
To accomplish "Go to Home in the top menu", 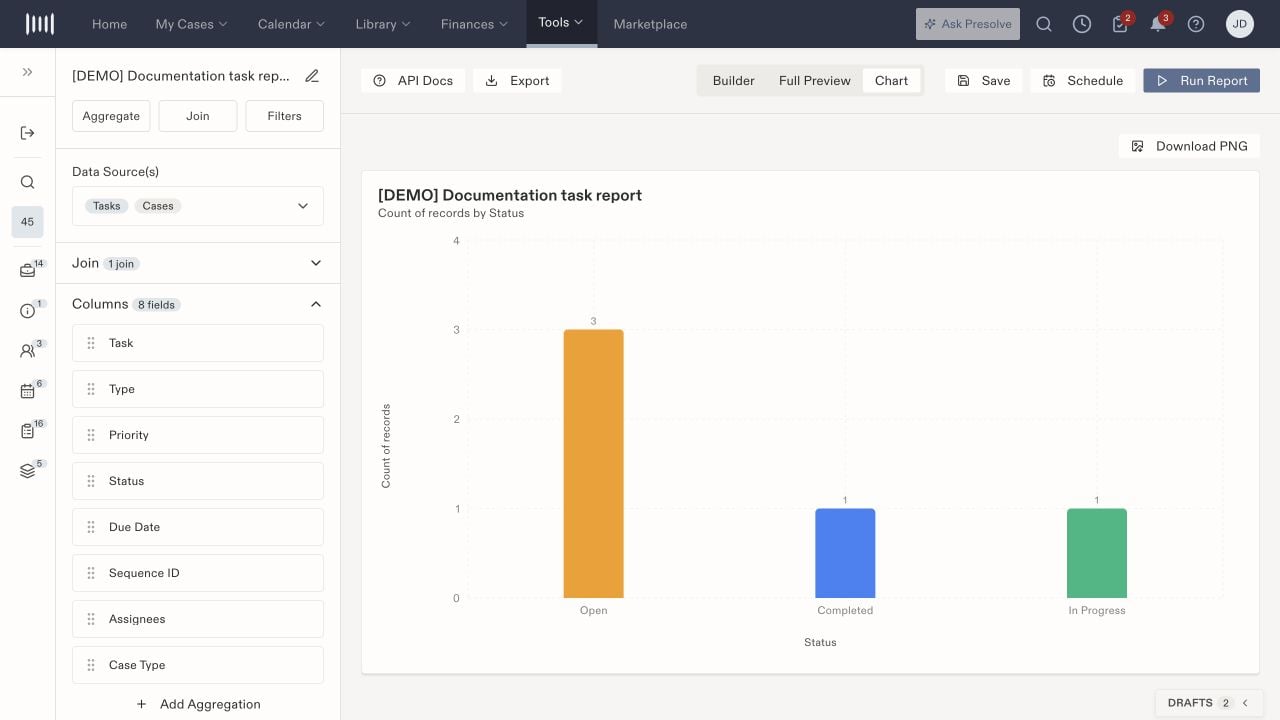I will [x=109, y=24].
